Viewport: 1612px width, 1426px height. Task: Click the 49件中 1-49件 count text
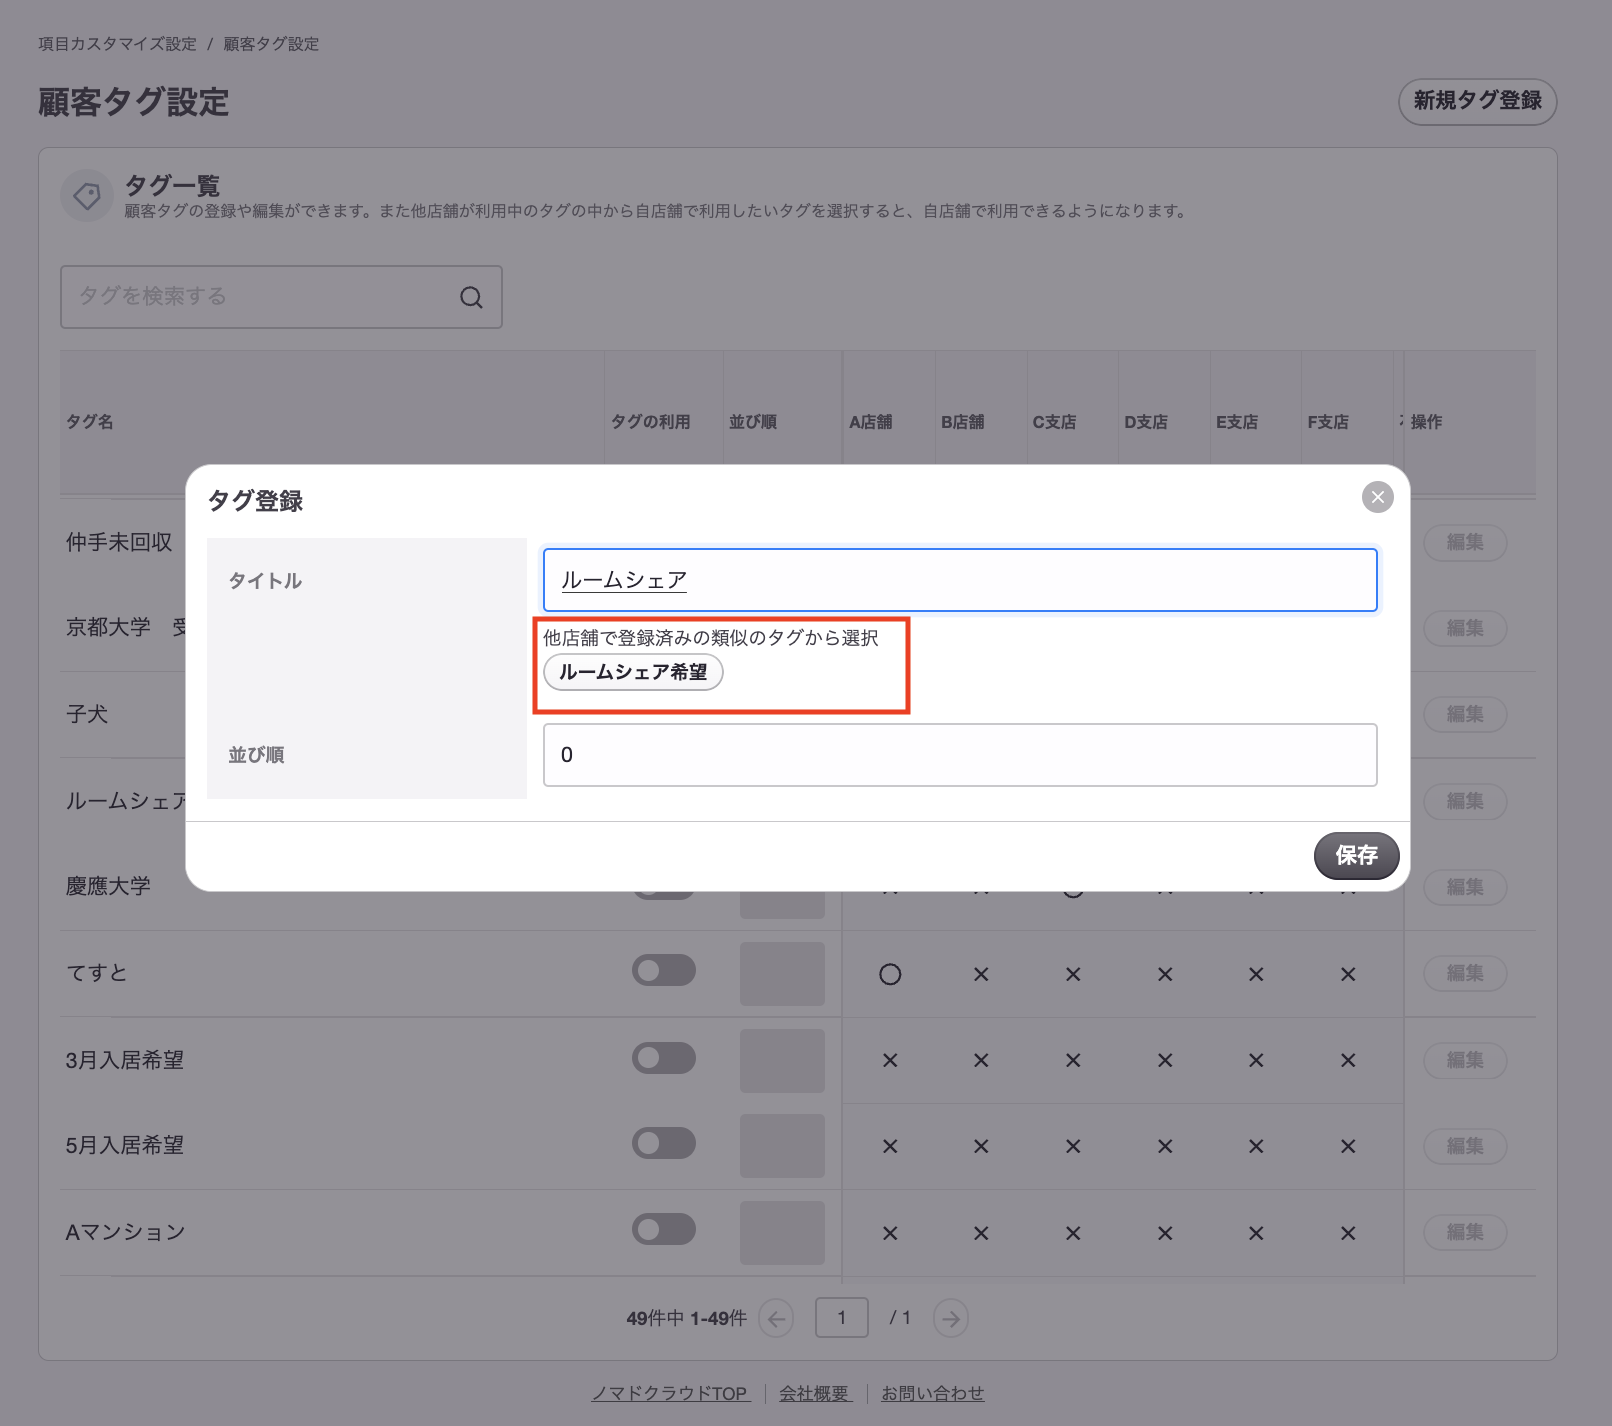tap(686, 1318)
